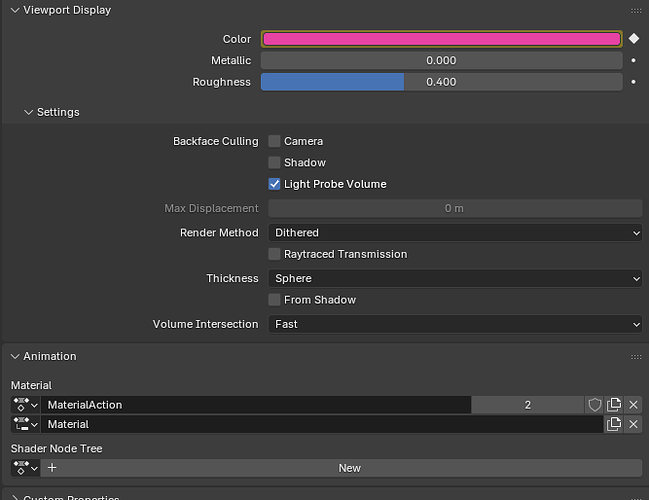Viewport: 649px width, 500px height.
Task: Click the Roughness animate property dot
Action: pos(634,82)
